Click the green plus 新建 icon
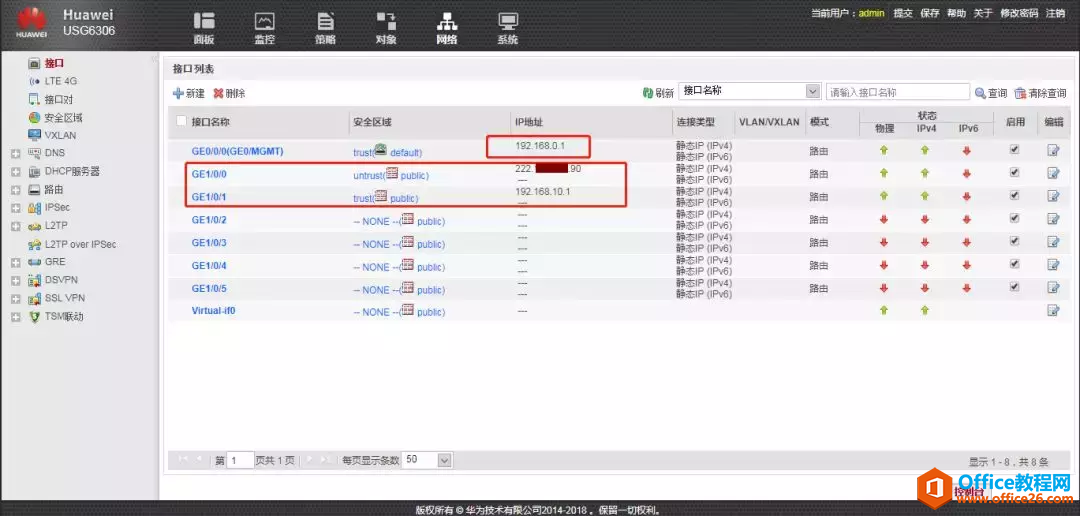The image size is (1080, 516). tap(178, 92)
